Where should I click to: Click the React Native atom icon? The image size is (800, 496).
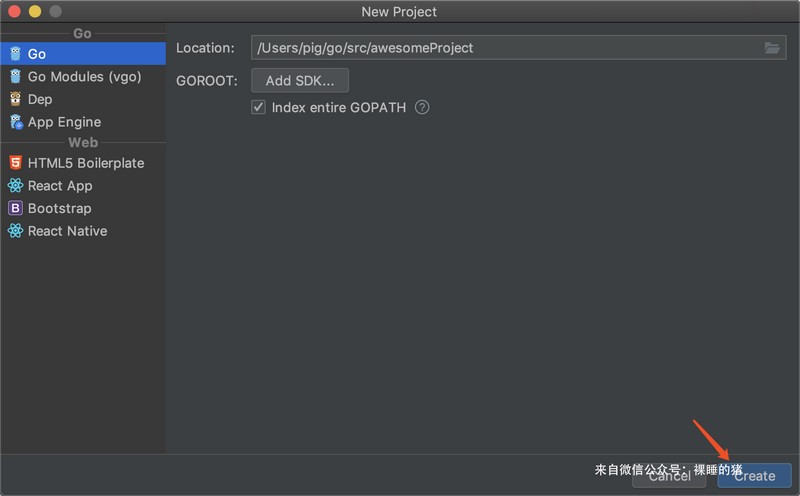click(15, 231)
